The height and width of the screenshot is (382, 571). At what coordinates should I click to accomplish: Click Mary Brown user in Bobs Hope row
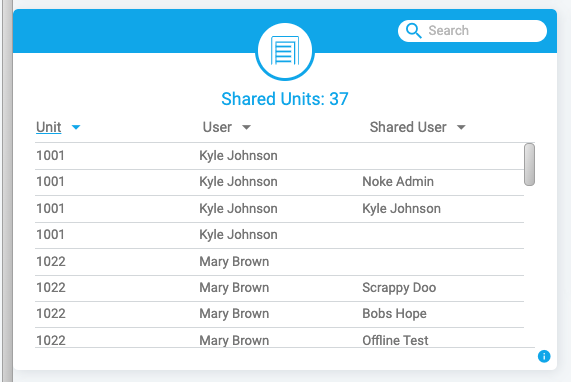[234, 314]
